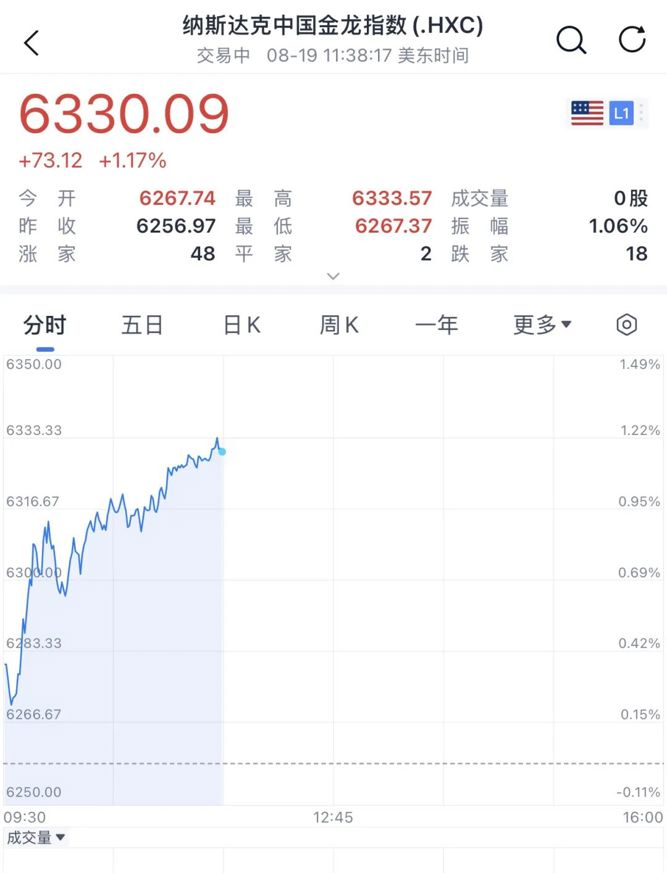Tap the dashed previous-close line on chart
Screen dimensions: 667x873
(x=334, y=763)
